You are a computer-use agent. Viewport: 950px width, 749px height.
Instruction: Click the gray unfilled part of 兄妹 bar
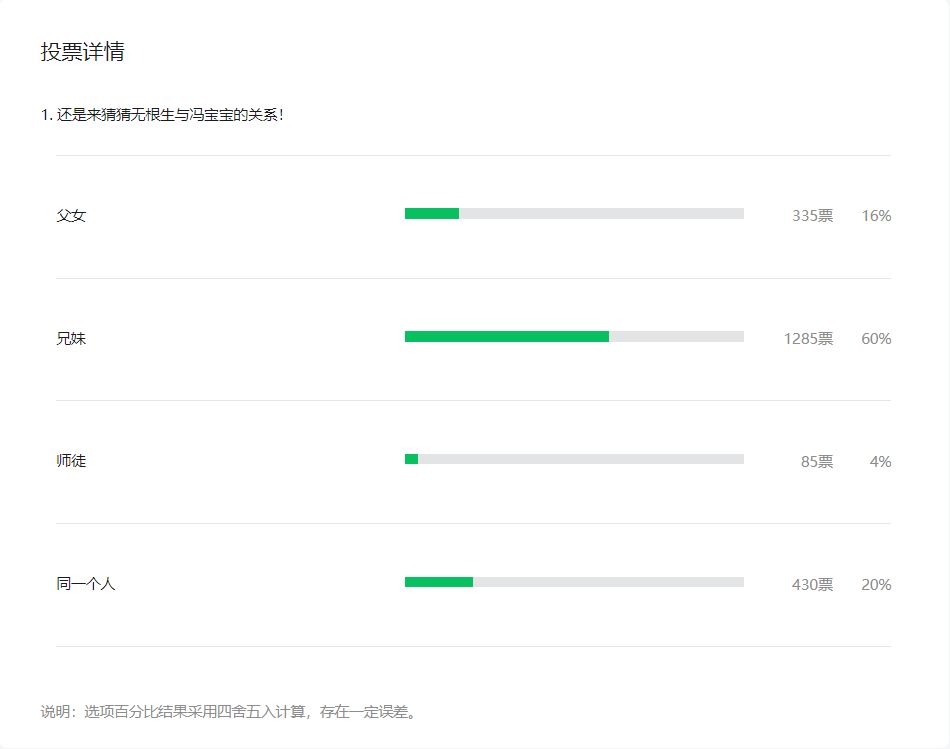(676, 337)
